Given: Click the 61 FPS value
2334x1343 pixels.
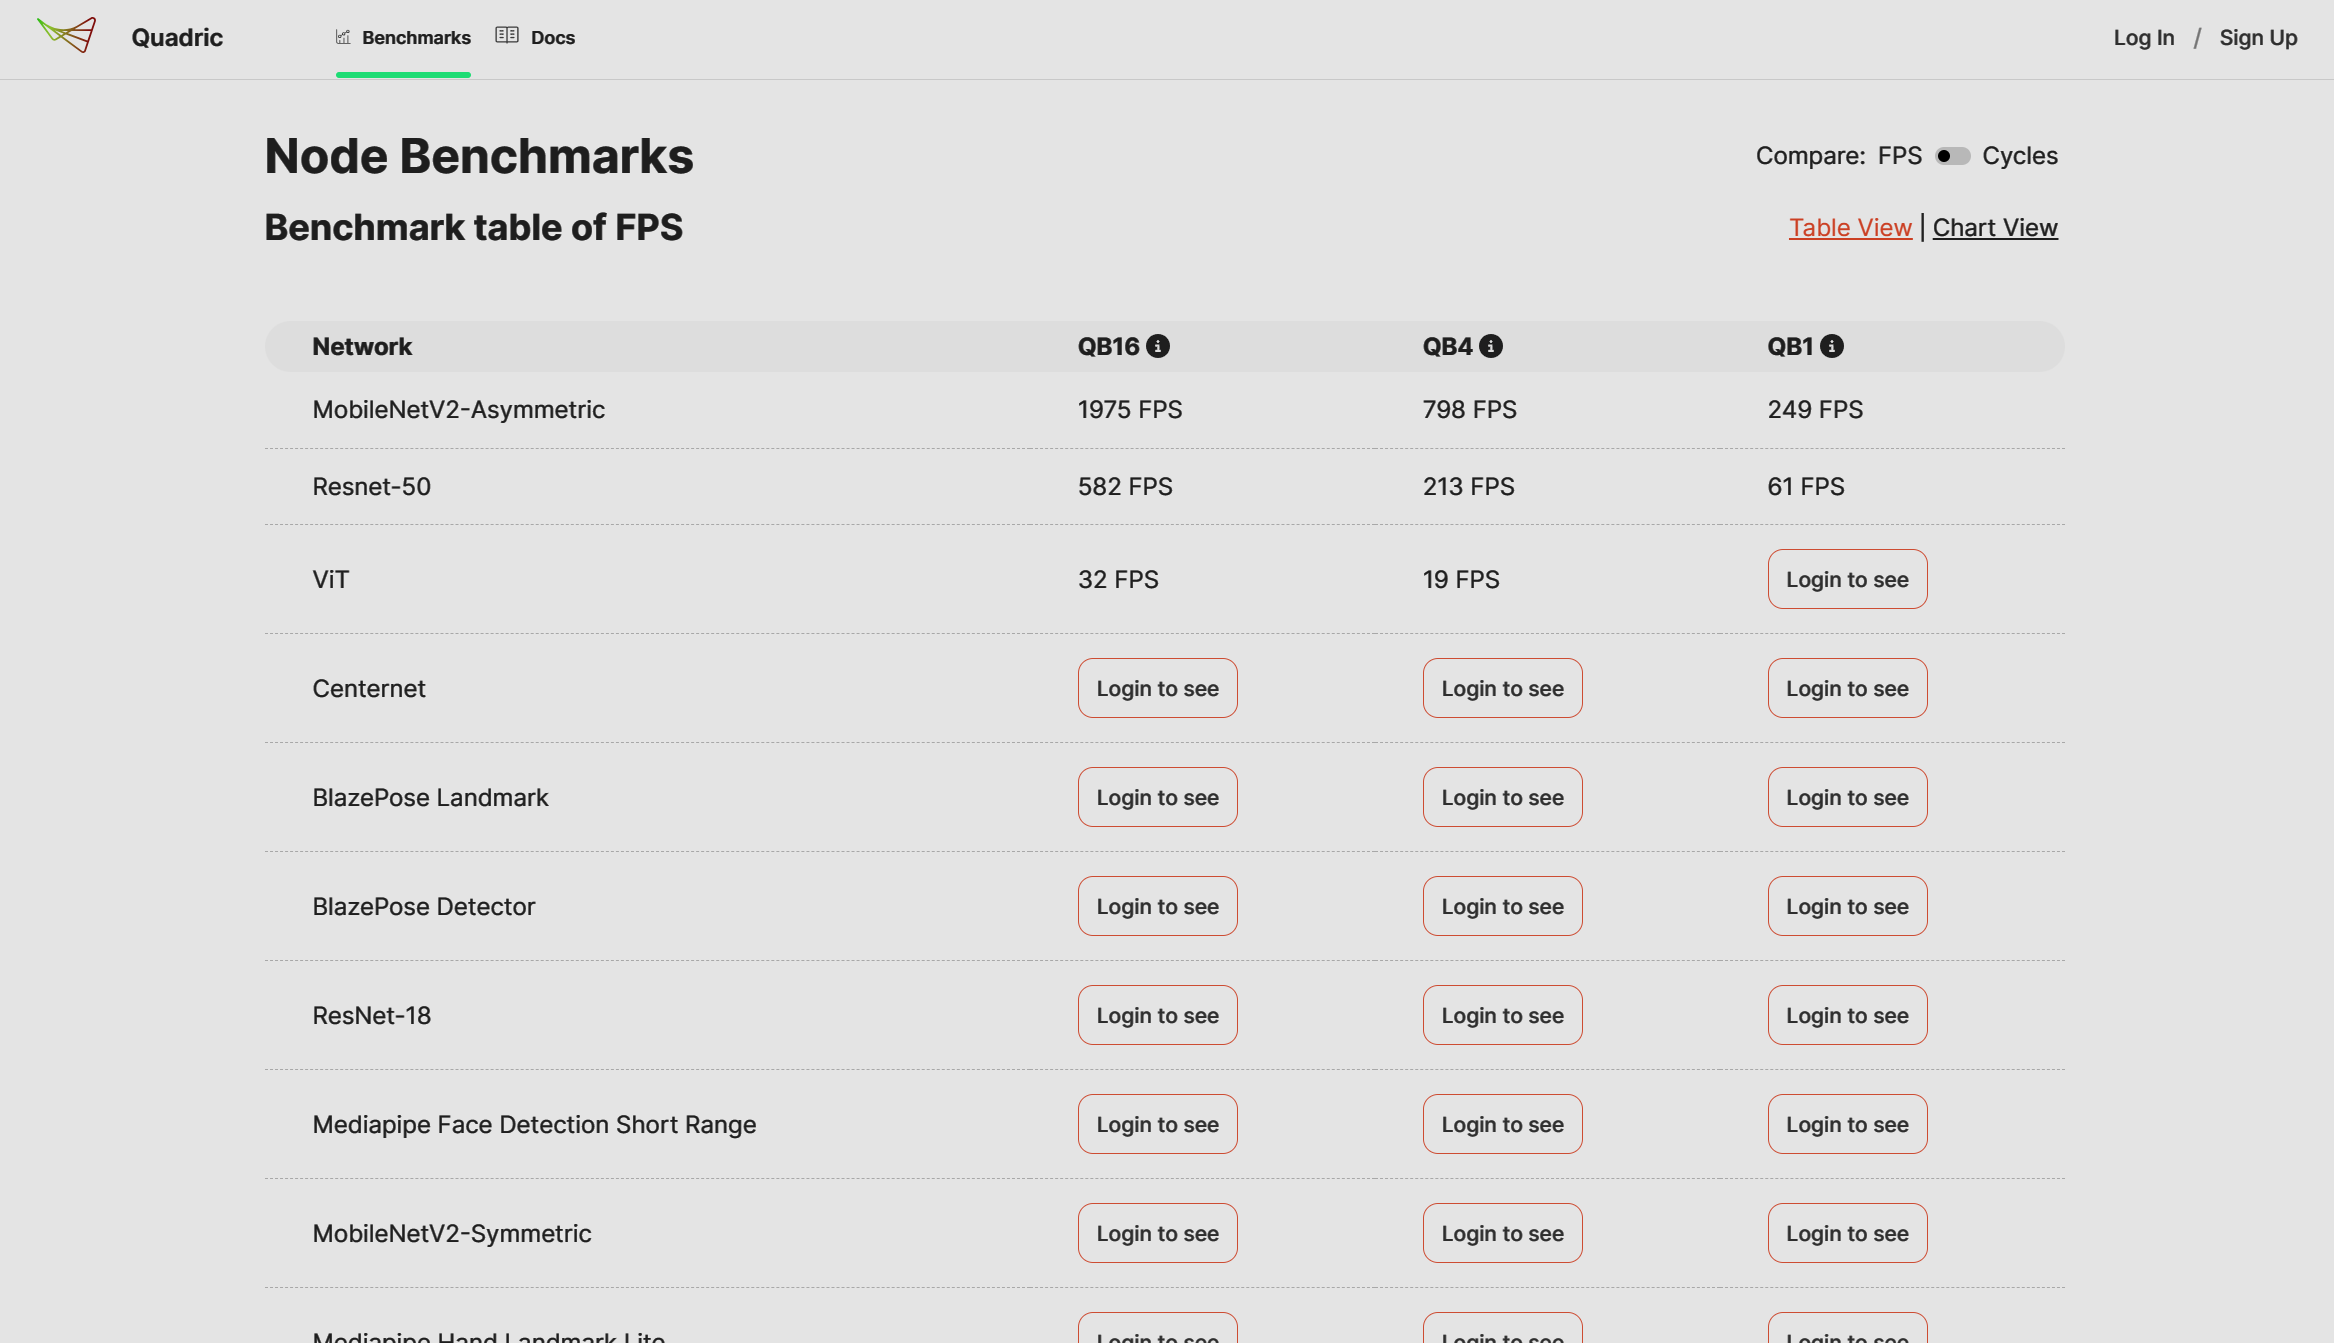Looking at the screenshot, I should pos(1805,487).
